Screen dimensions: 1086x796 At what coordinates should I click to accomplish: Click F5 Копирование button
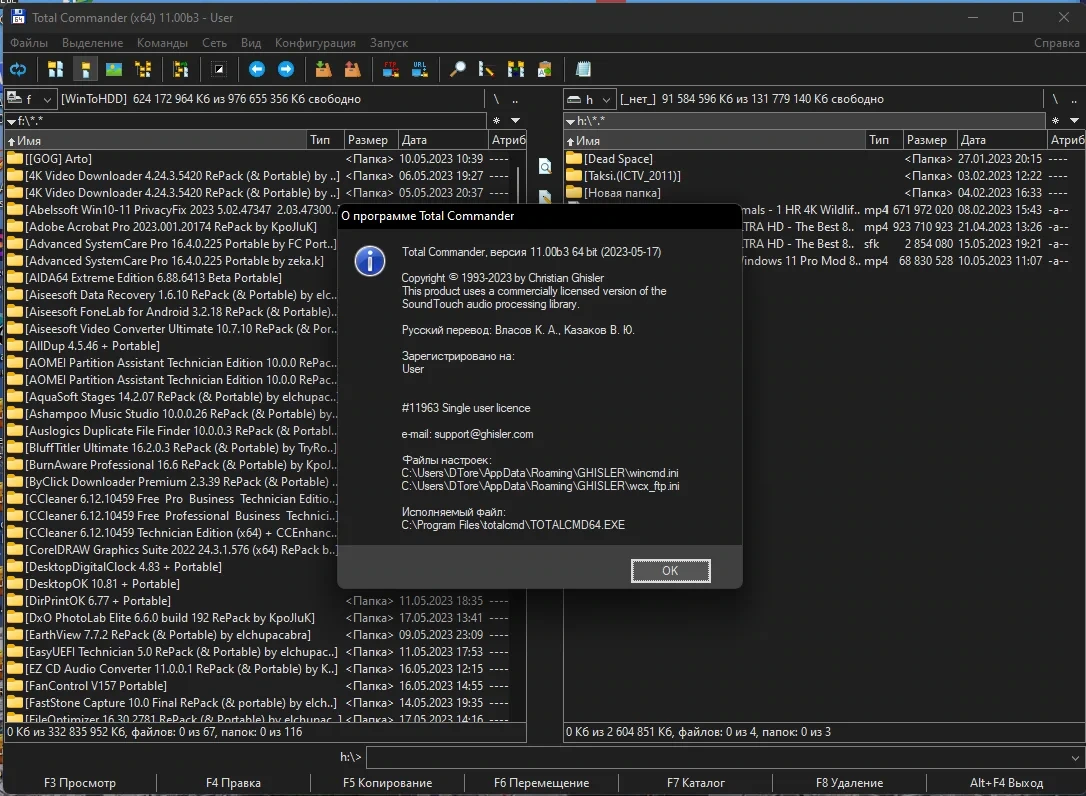387,783
